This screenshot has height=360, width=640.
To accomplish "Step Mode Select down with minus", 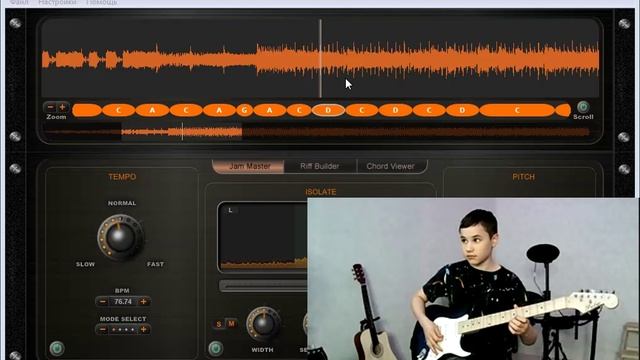I will [x=103, y=329].
